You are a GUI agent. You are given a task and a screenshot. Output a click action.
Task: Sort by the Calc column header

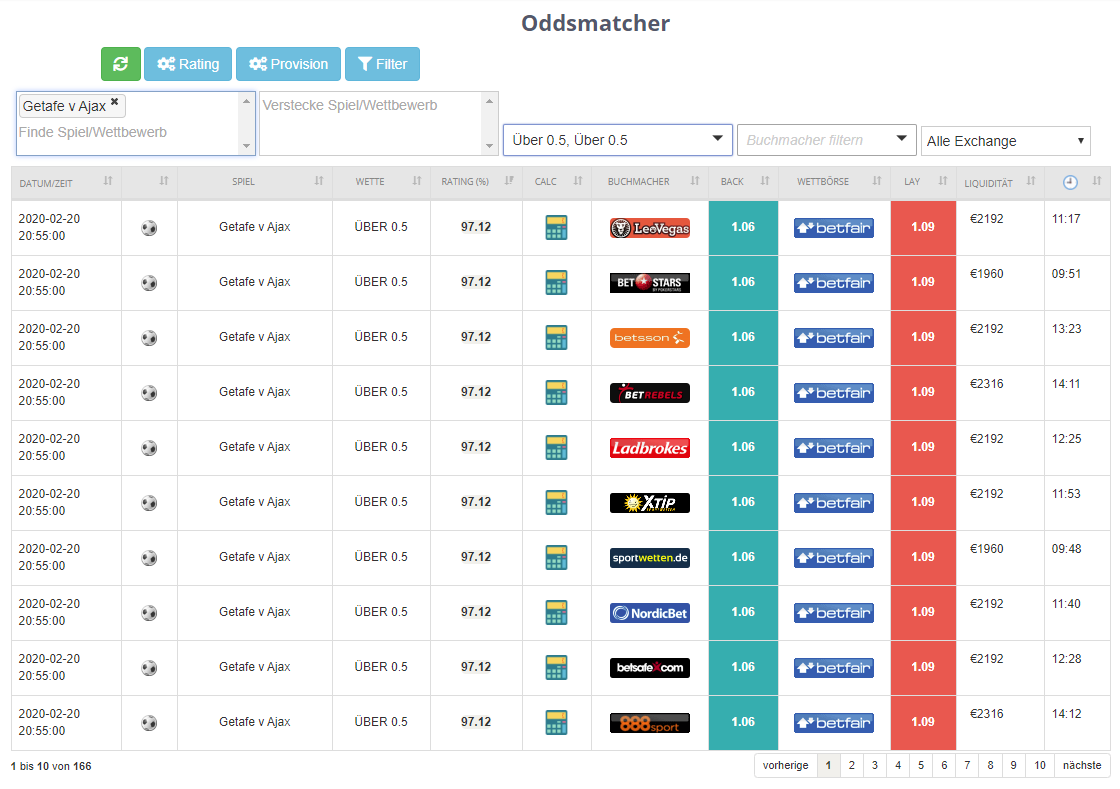556,182
